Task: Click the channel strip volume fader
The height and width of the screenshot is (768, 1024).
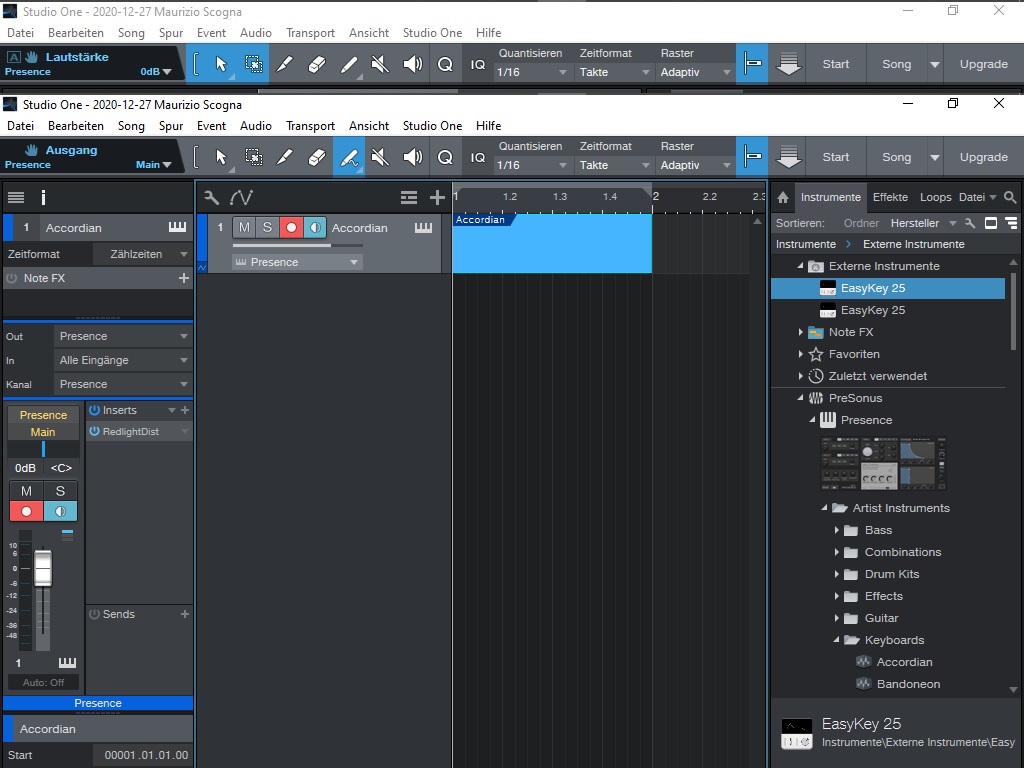Action: click(x=43, y=568)
